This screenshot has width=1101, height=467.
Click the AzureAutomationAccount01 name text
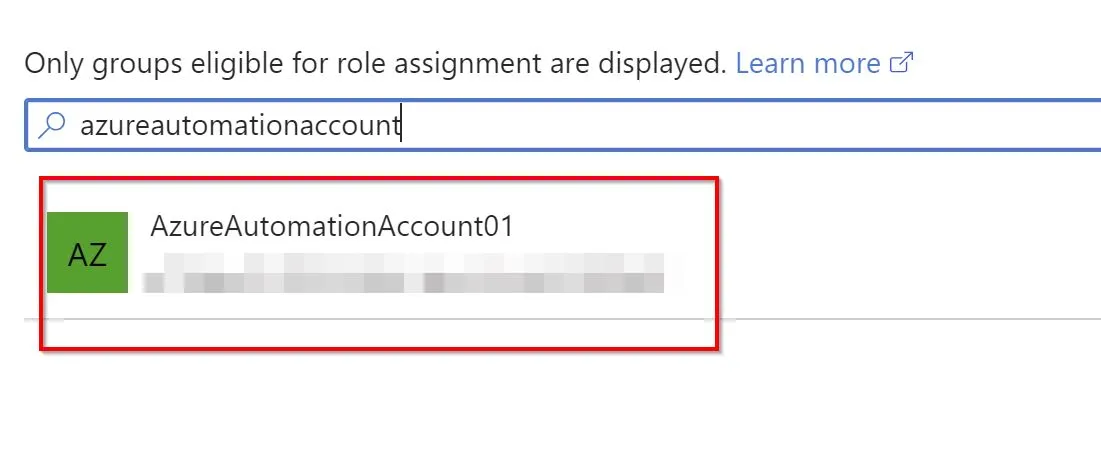click(332, 227)
